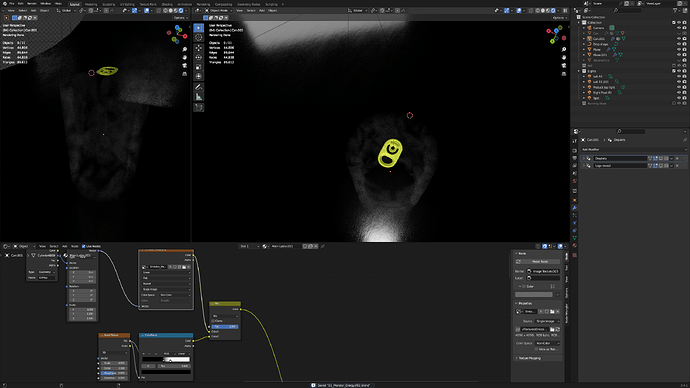Image resolution: width=690 pixels, height=388 pixels.
Task: Open Color Space dropdown in Image Texture node
Action: coord(175,295)
